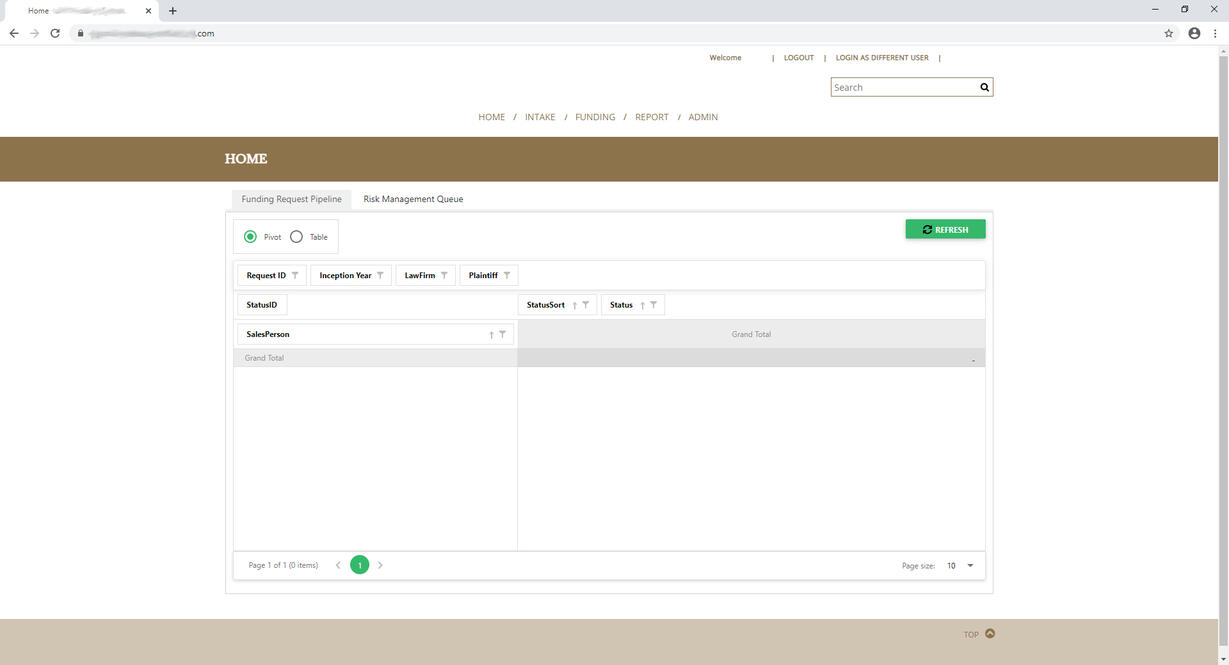Click the StatusSort sort arrow icon
This screenshot has width=1229, height=665.
click(x=574, y=305)
